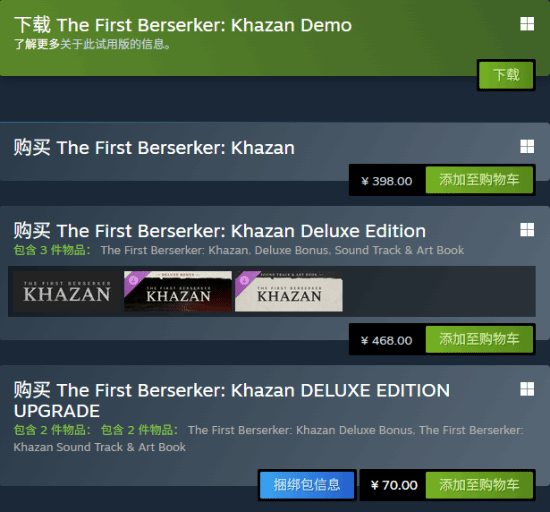This screenshot has width=550, height=512.
Task: Download the Khazan Demo with green 下载 button
Action: [x=506, y=75]
